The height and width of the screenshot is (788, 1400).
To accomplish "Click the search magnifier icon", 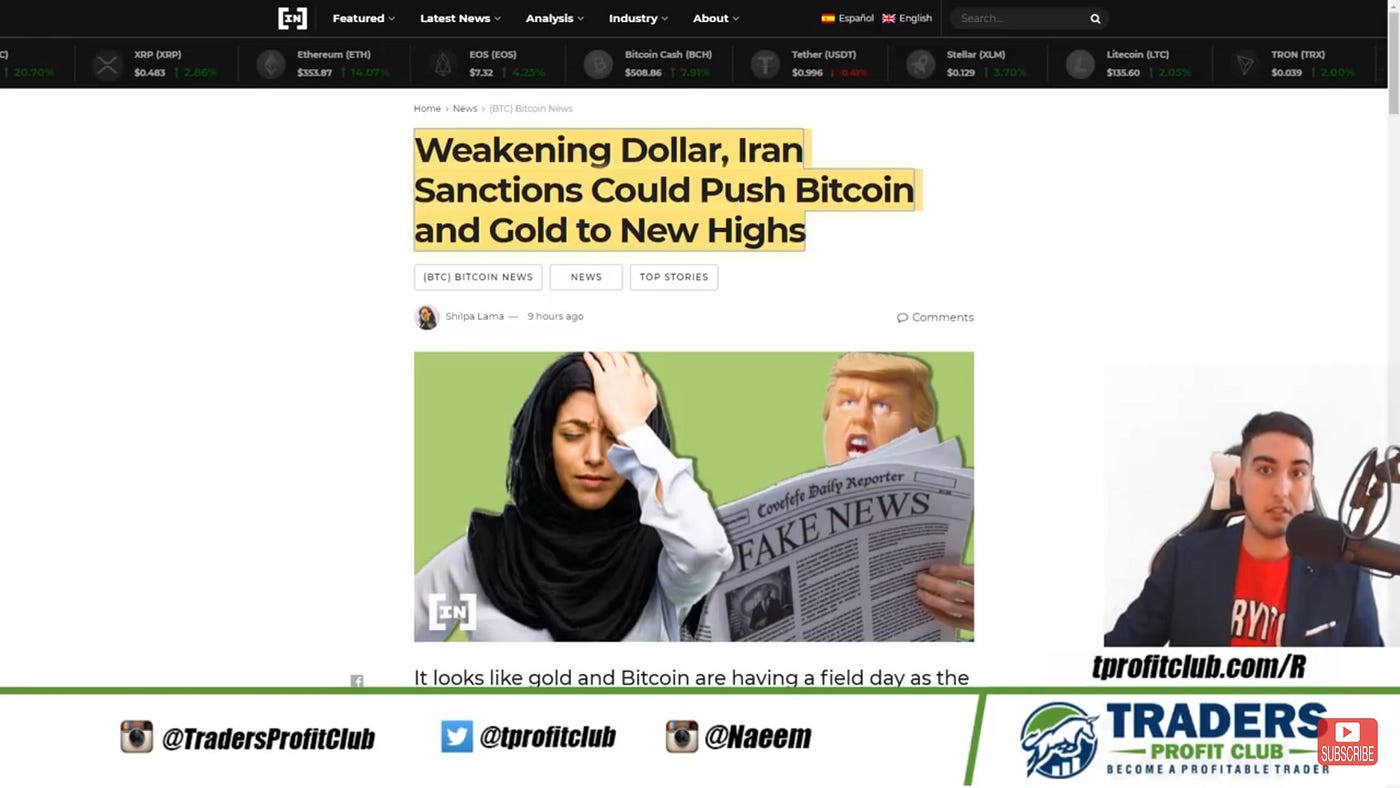I will tap(1095, 18).
